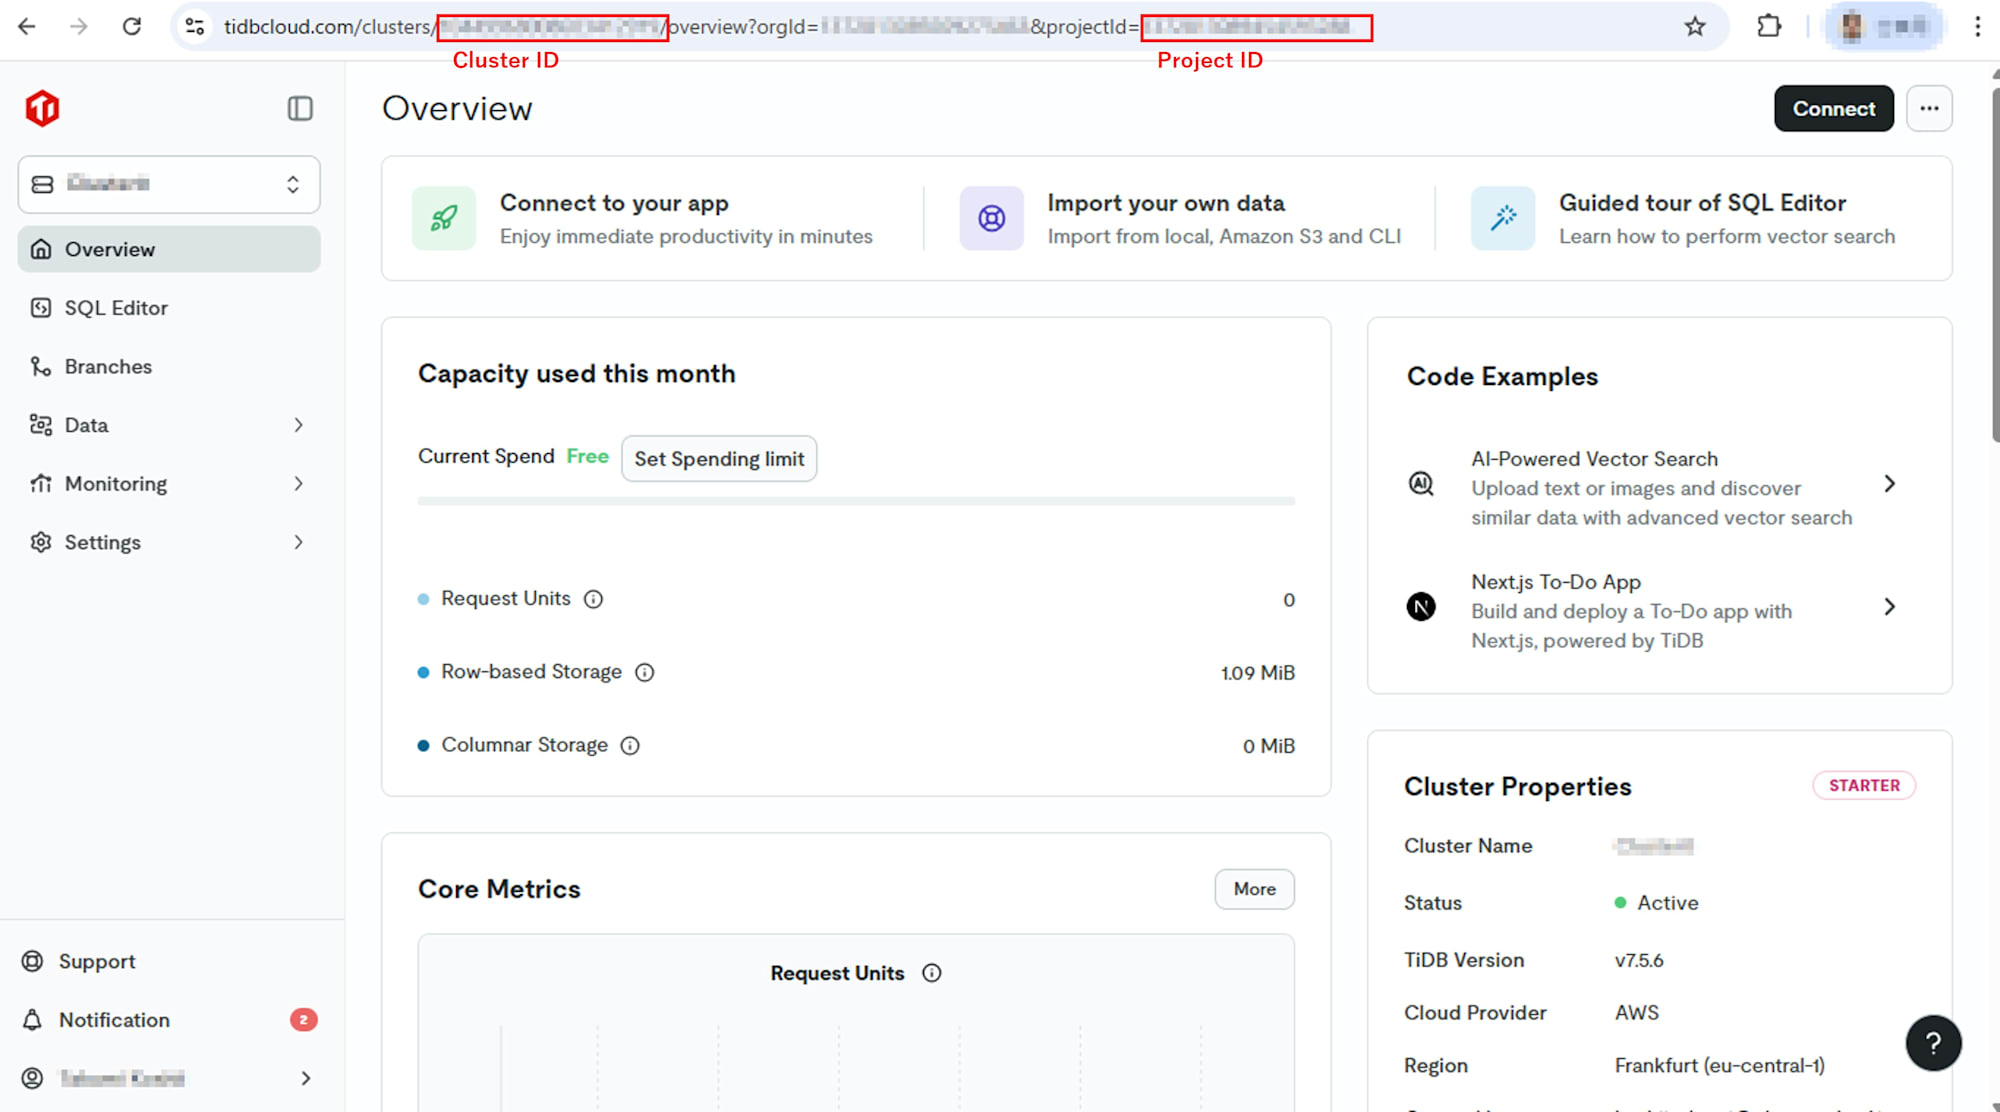Click the v7.5.6 TiDB version value
Viewport: 2000px width, 1112px height.
point(1639,960)
